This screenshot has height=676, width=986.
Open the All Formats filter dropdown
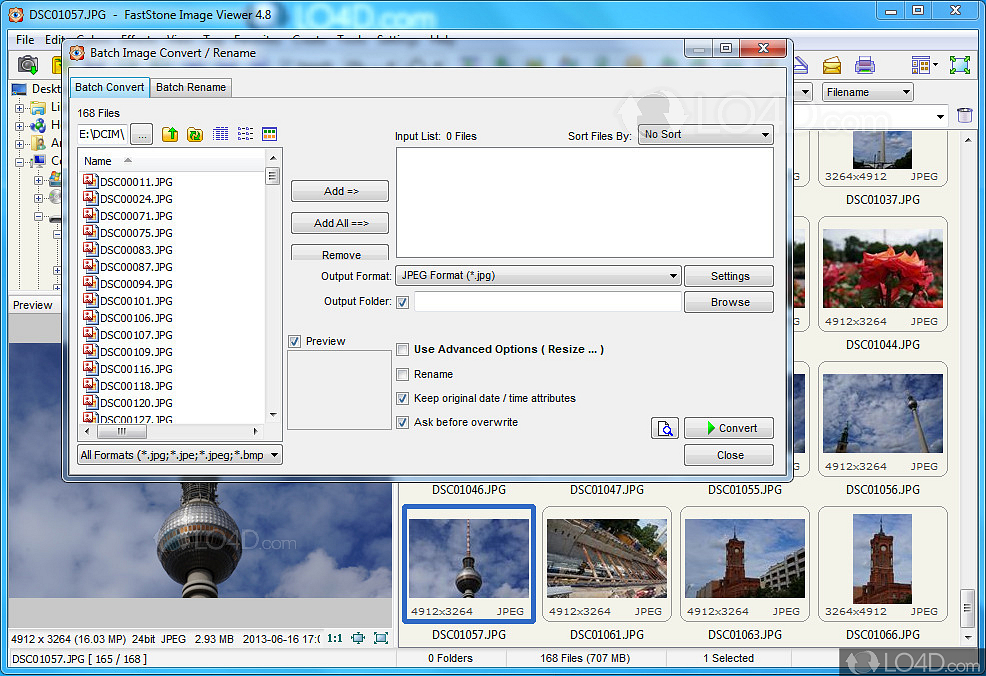tap(180, 455)
